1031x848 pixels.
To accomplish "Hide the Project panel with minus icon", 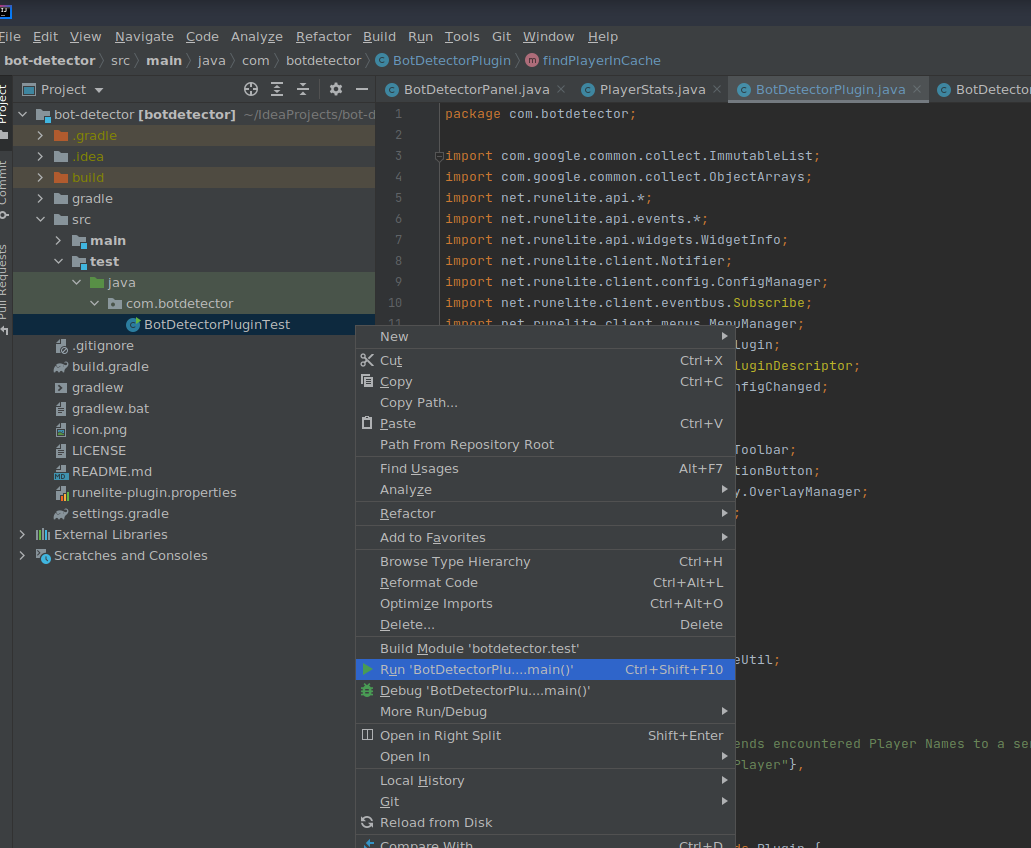I will pos(362,89).
